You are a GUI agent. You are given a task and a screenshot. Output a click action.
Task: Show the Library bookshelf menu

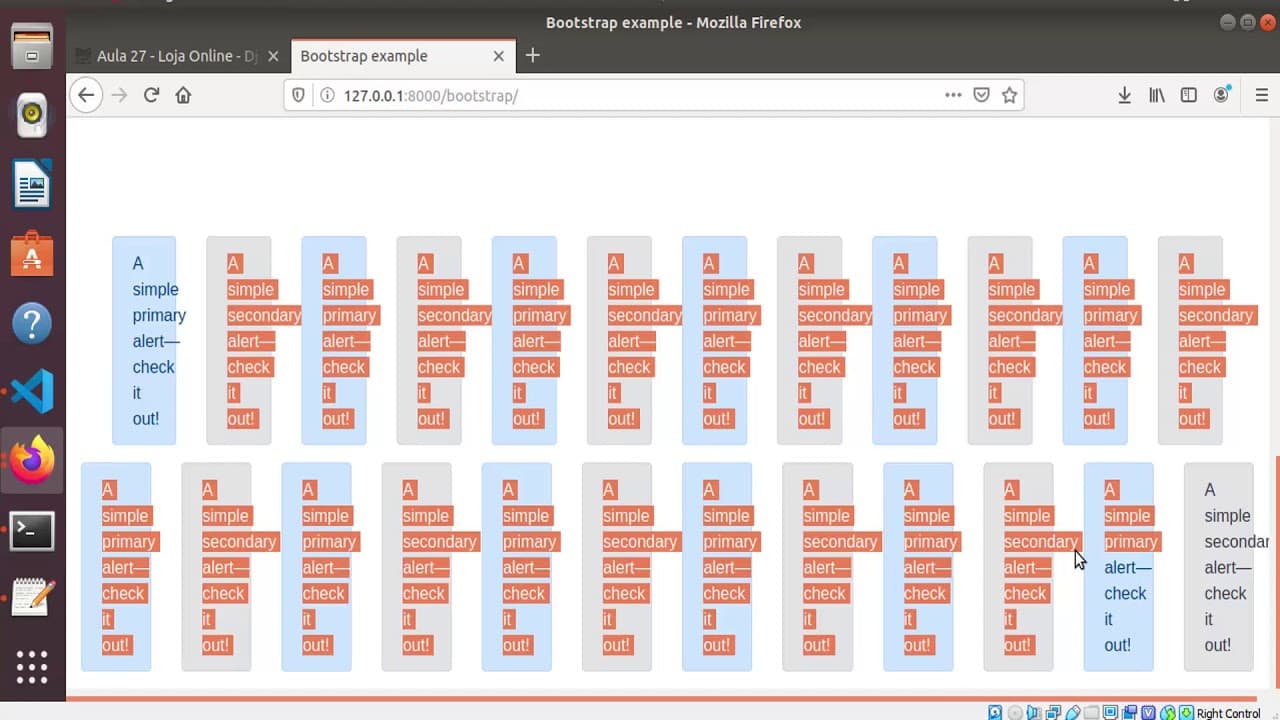1157,95
